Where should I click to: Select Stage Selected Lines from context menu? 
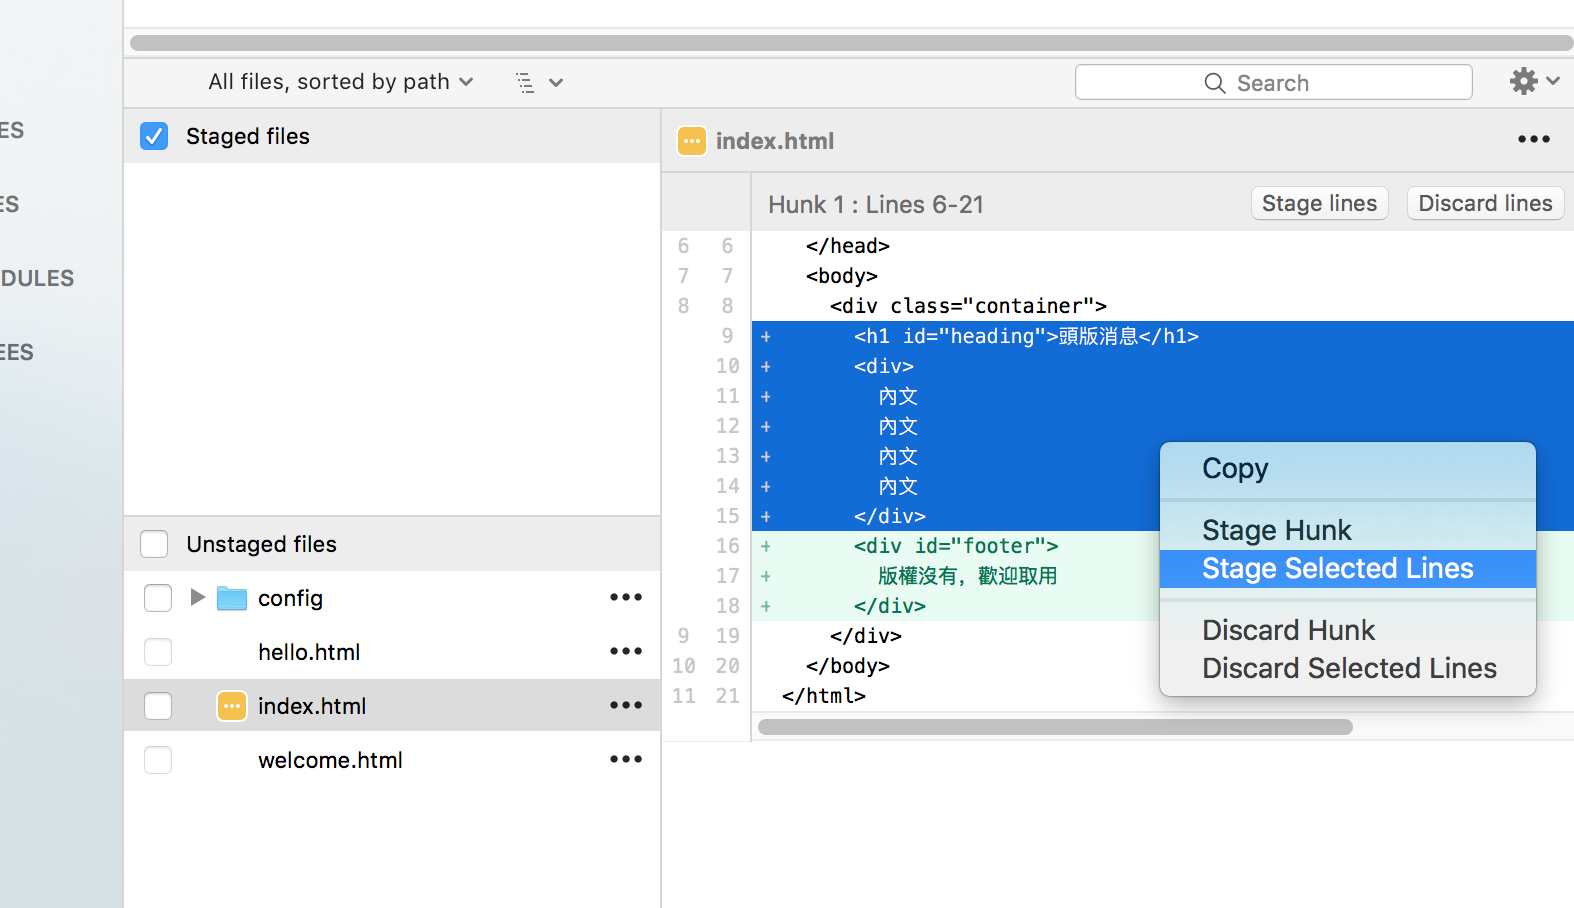click(1337, 569)
